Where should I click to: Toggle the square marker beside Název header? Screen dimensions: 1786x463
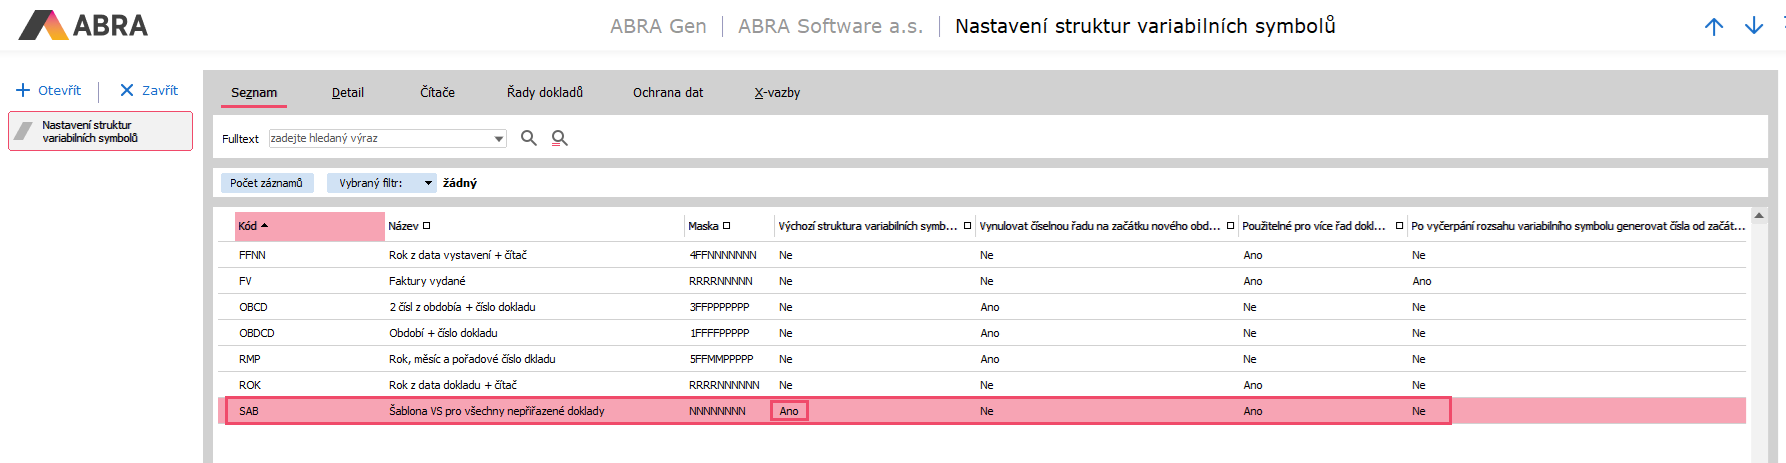coord(426,226)
